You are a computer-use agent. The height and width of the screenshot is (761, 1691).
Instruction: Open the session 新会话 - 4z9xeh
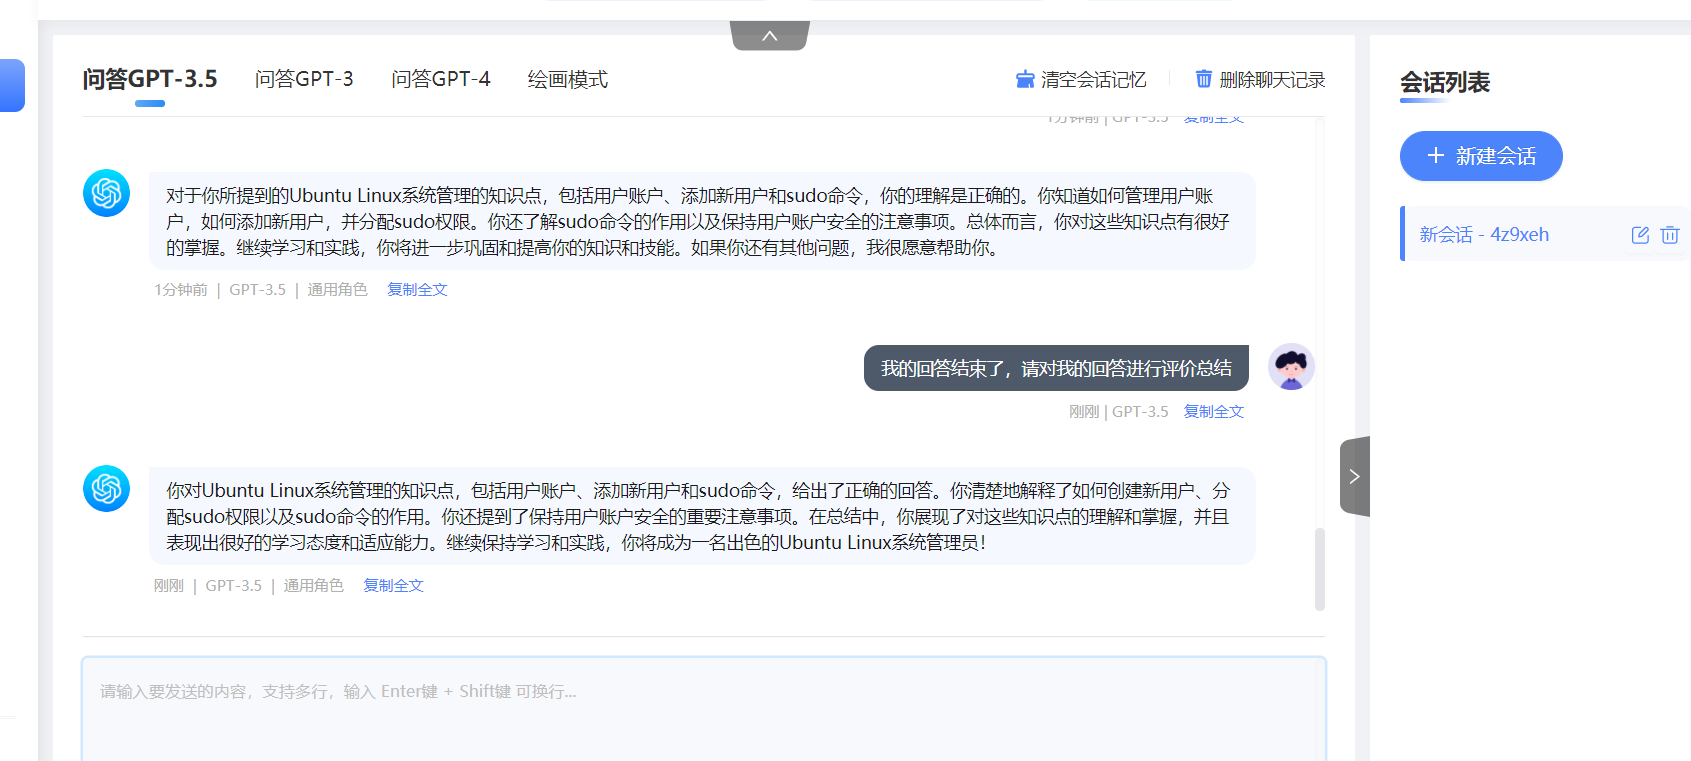pyautogui.click(x=1544, y=234)
